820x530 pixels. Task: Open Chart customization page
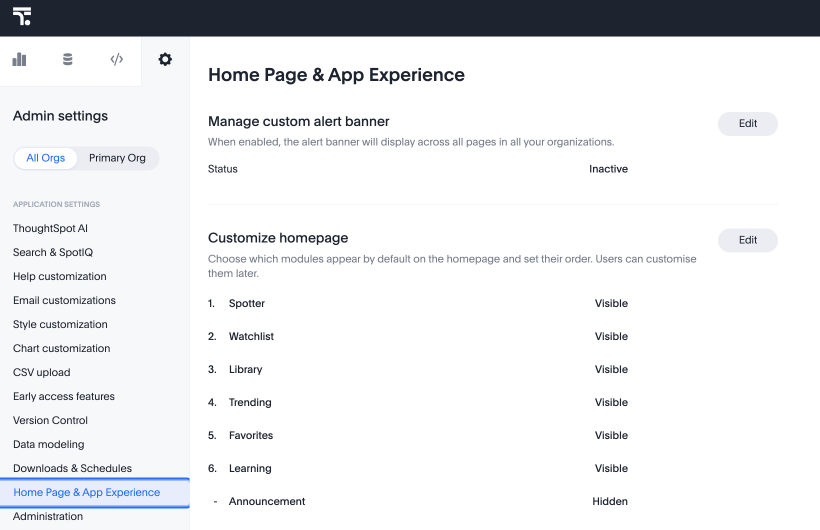point(62,348)
